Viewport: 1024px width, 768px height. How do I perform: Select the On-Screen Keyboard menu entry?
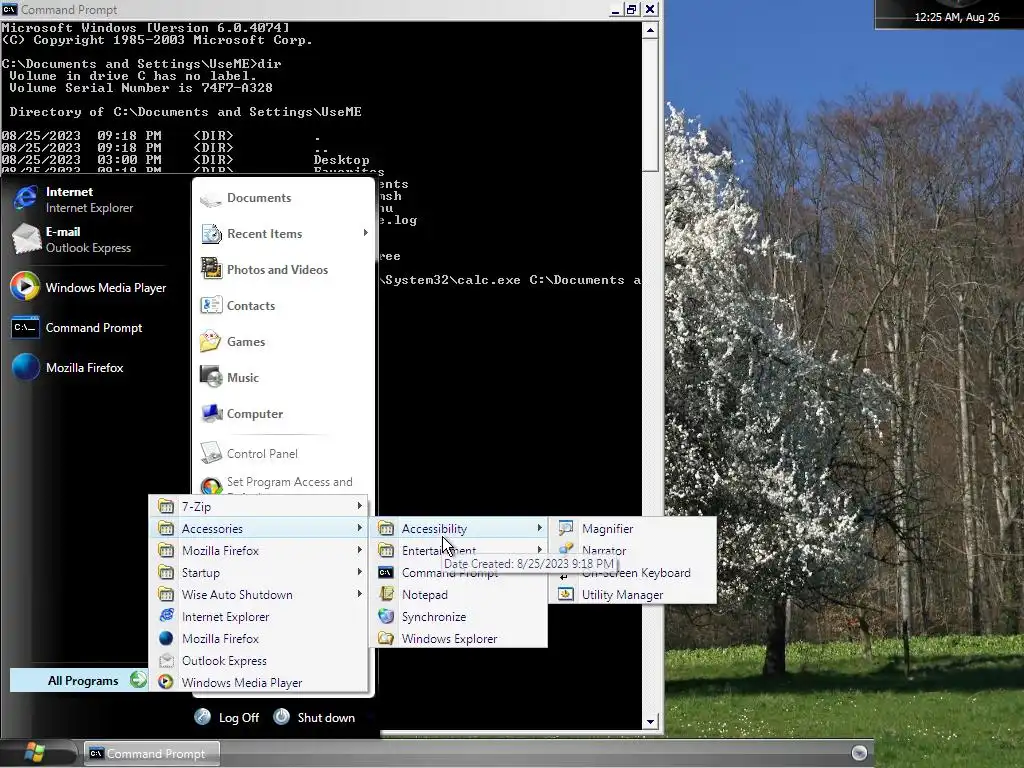(633, 573)
